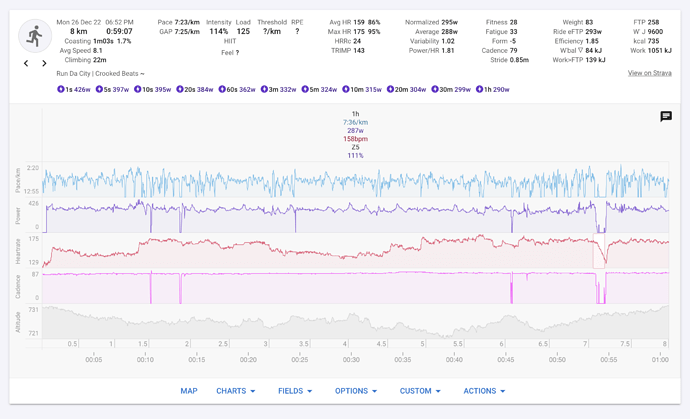Go to next activity with right chevron
Image resolution: width=690 pixels, height=419 pixels.
pos(44,63)
